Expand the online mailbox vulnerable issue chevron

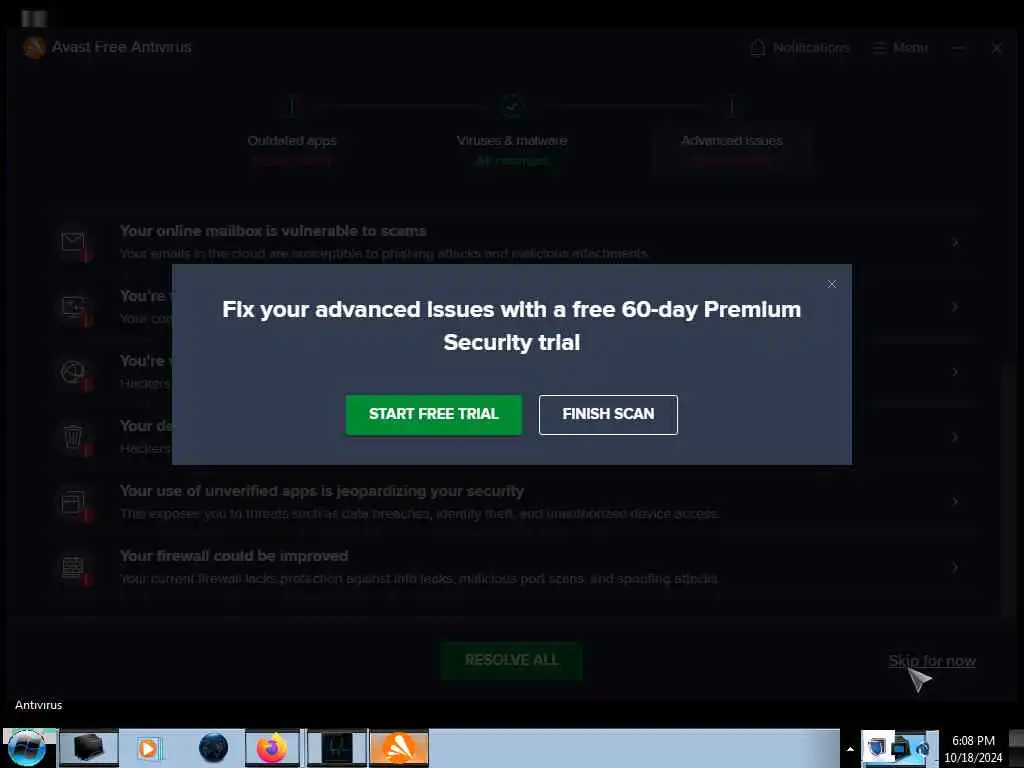(x=955, y=242)
